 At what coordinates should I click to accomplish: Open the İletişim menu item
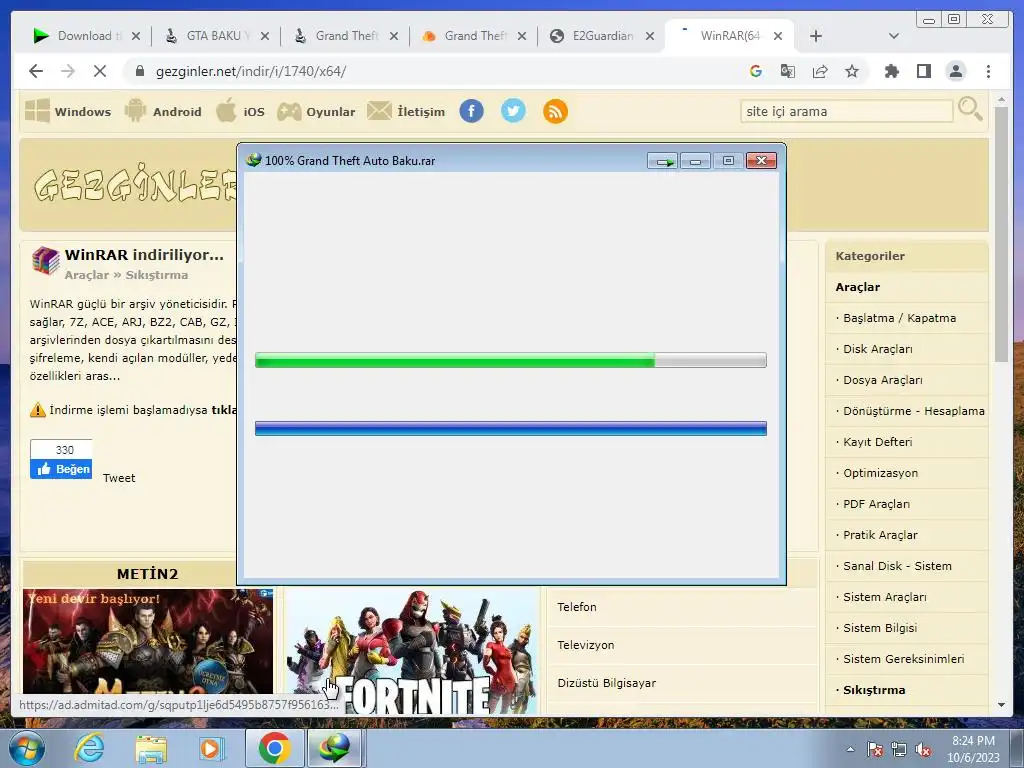pos(406,111)
